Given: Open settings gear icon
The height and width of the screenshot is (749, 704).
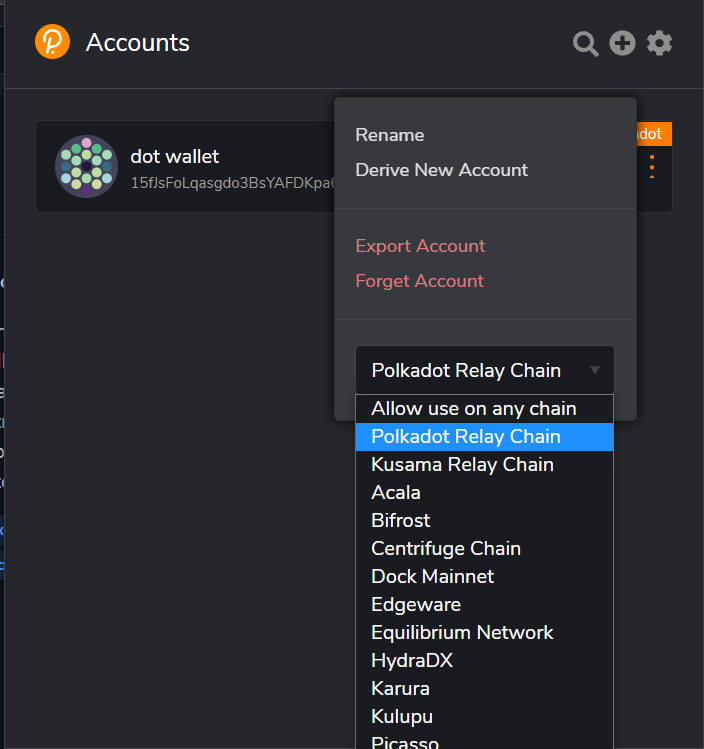Looking at the screenshot, I should pos(659,43).
